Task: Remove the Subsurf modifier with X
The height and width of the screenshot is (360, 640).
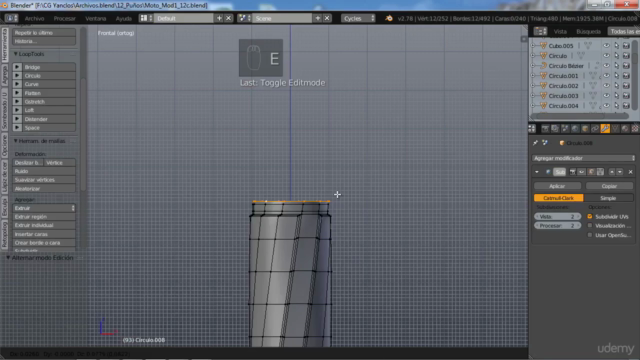Action: point(631,172)
